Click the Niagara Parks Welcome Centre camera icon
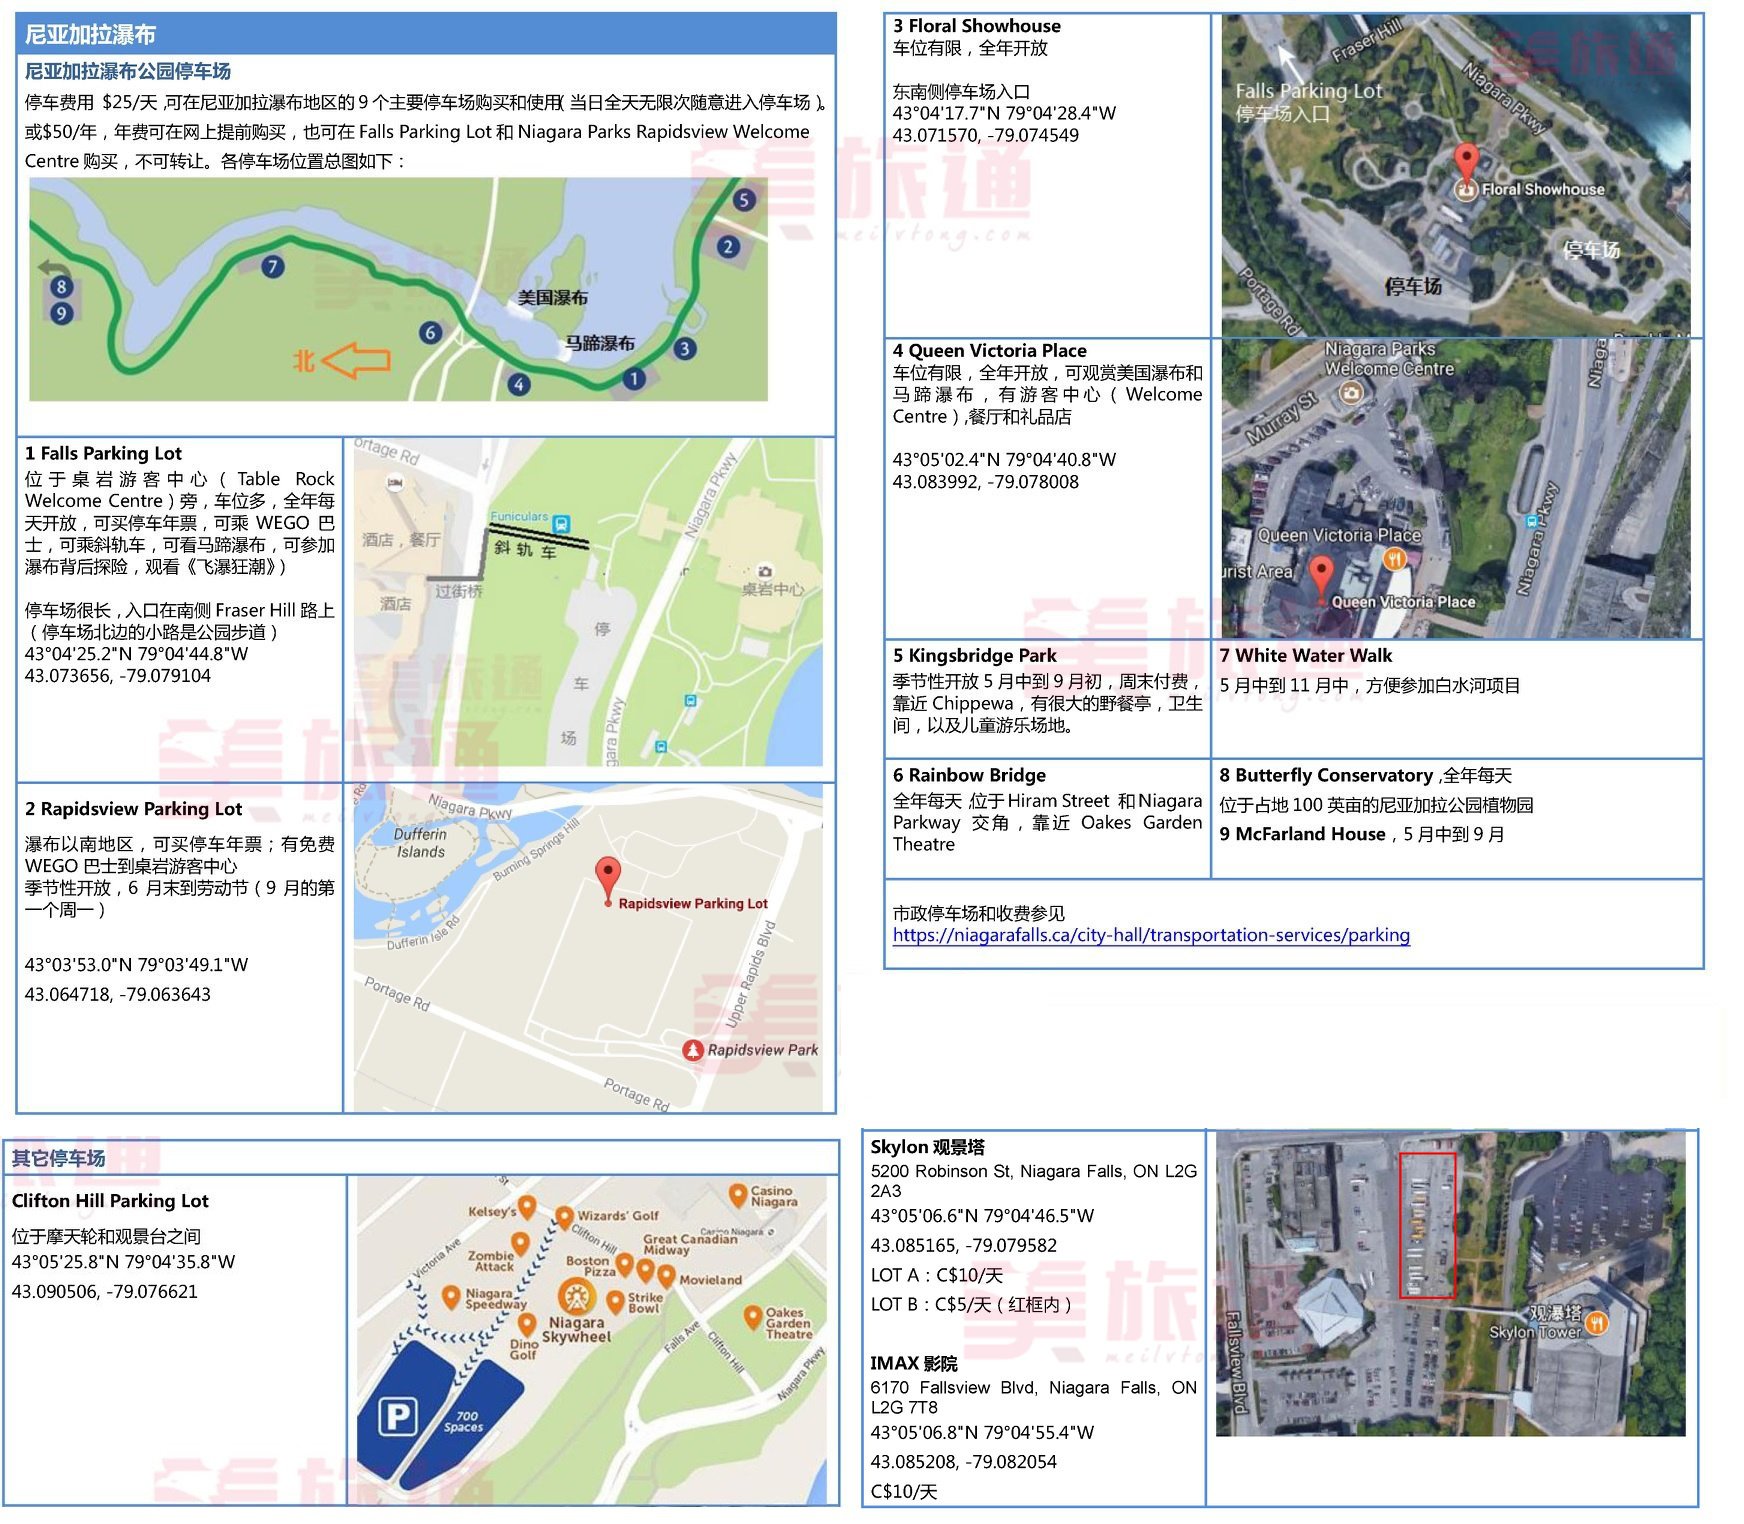This screenshot has height=1524, width=1744. tap(1350, 393)
